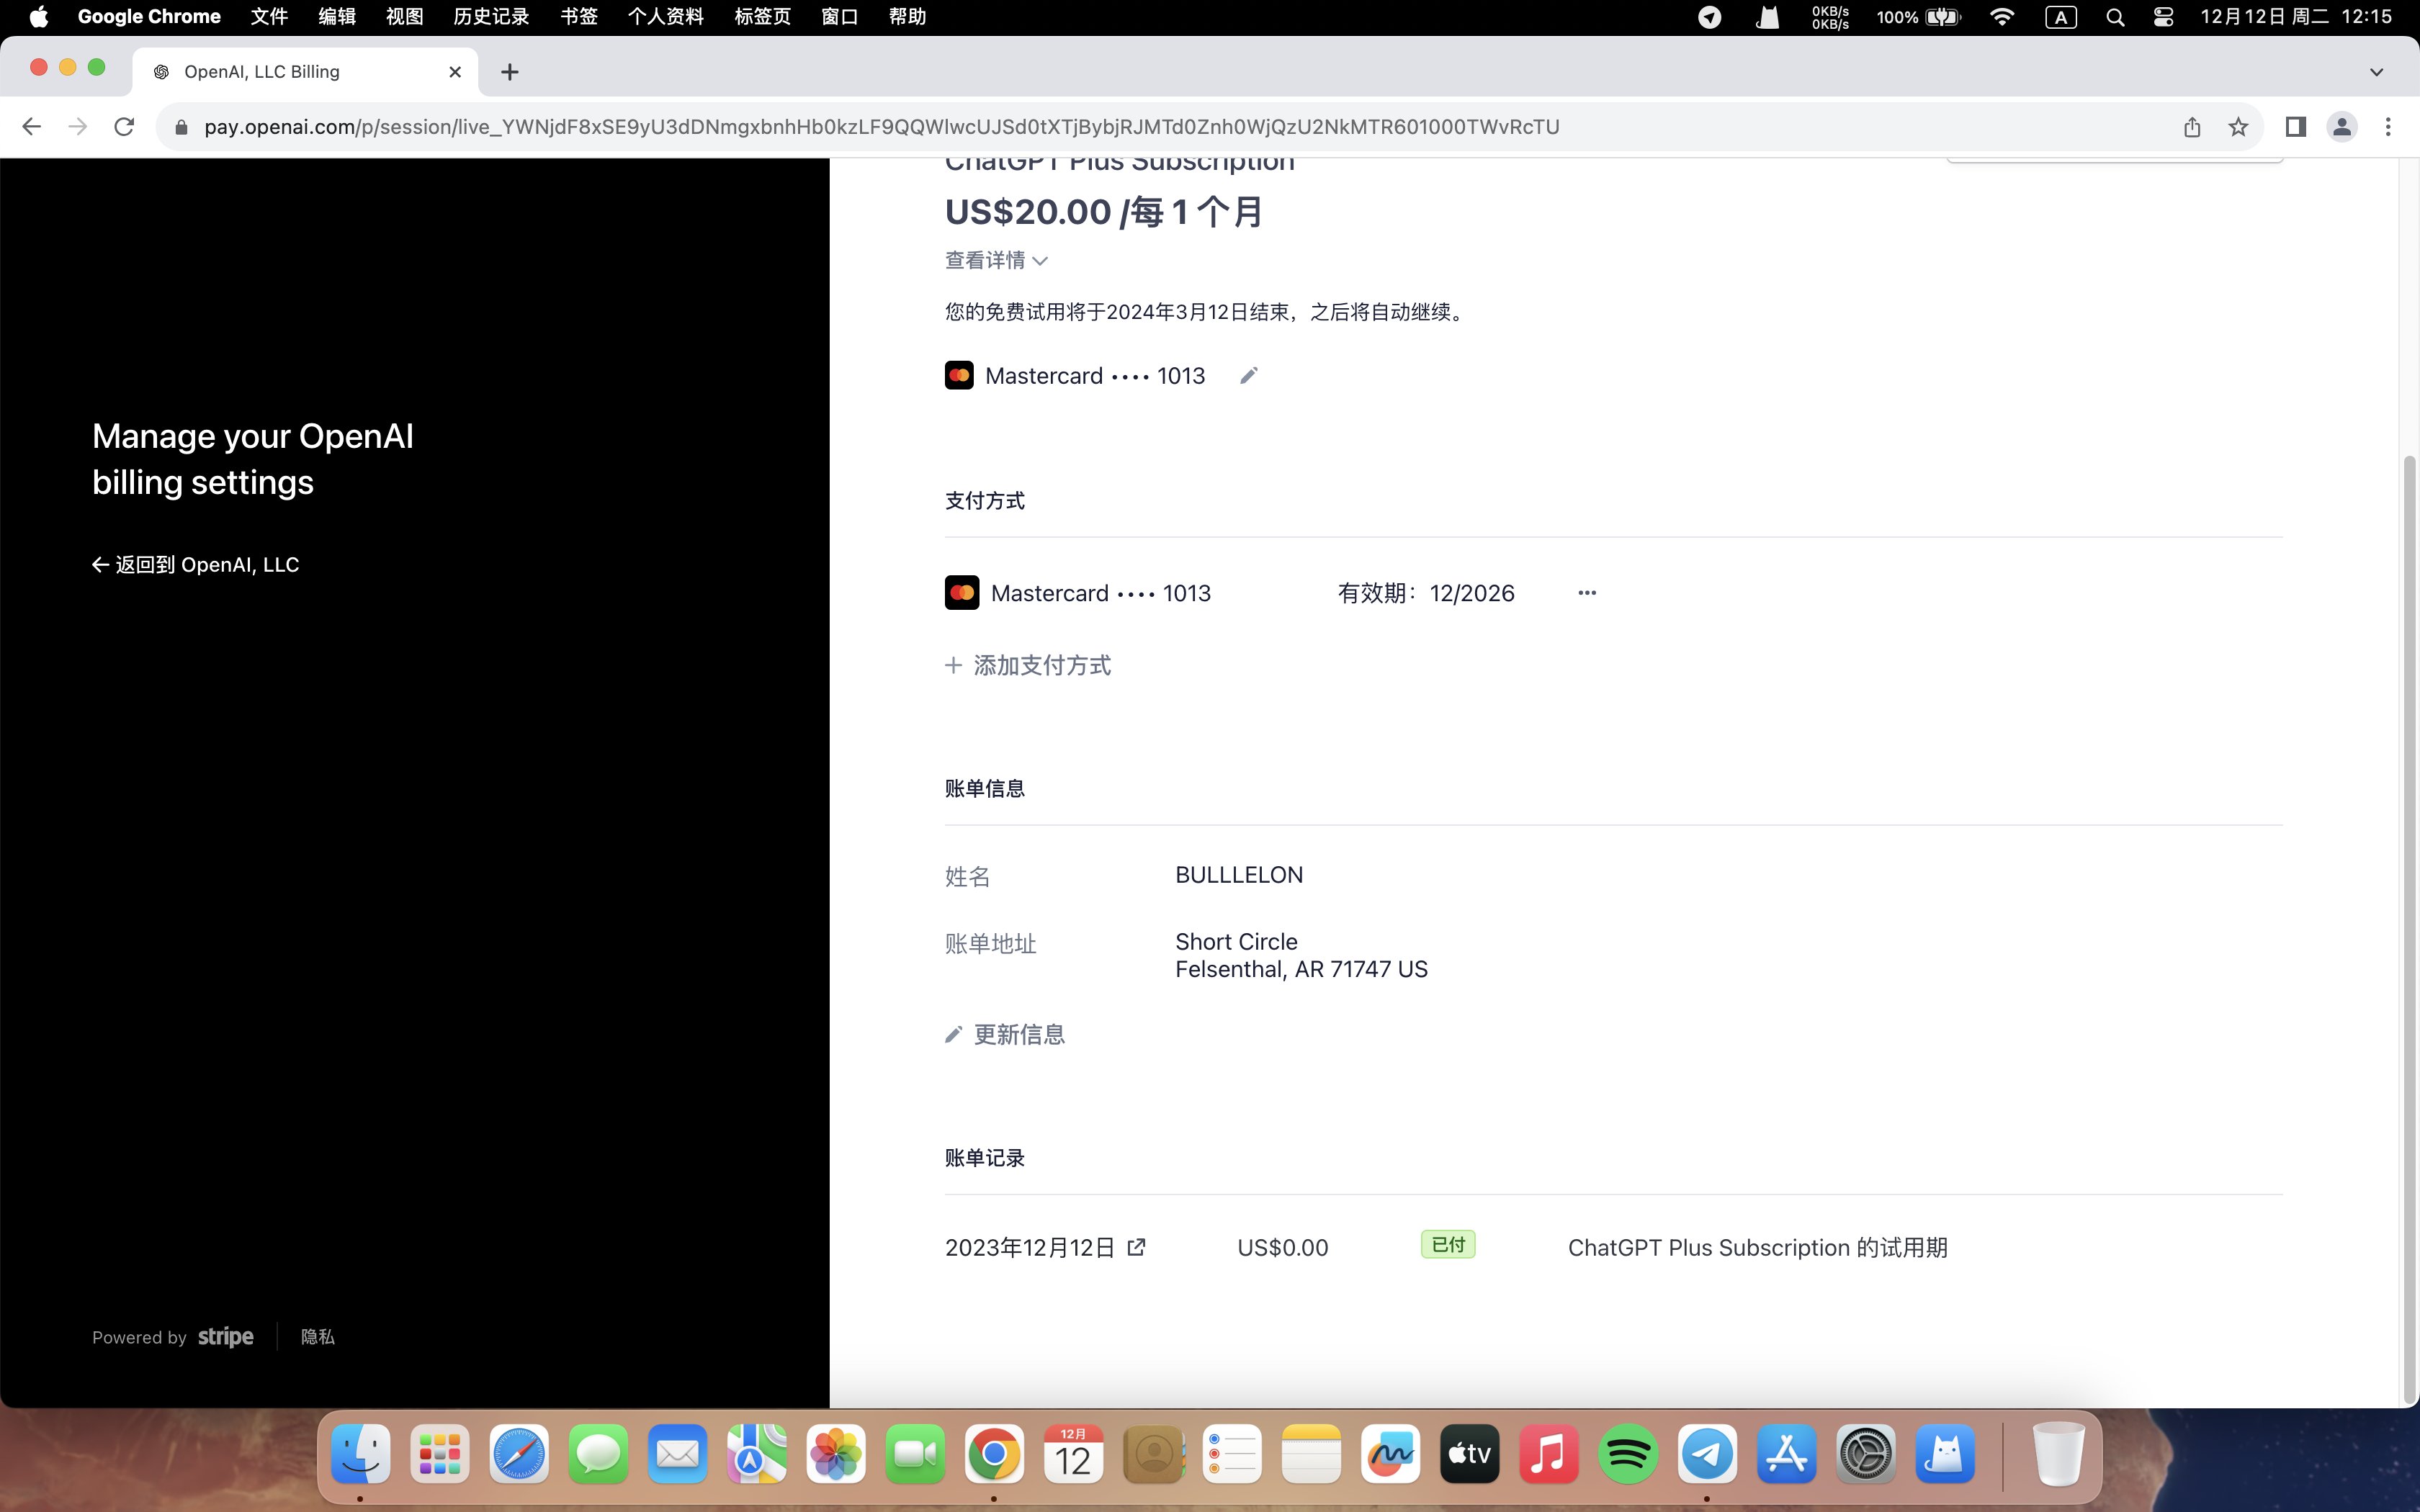
Task: Open the Chrome side panel icon
Action: click(x=2296, y=127)
